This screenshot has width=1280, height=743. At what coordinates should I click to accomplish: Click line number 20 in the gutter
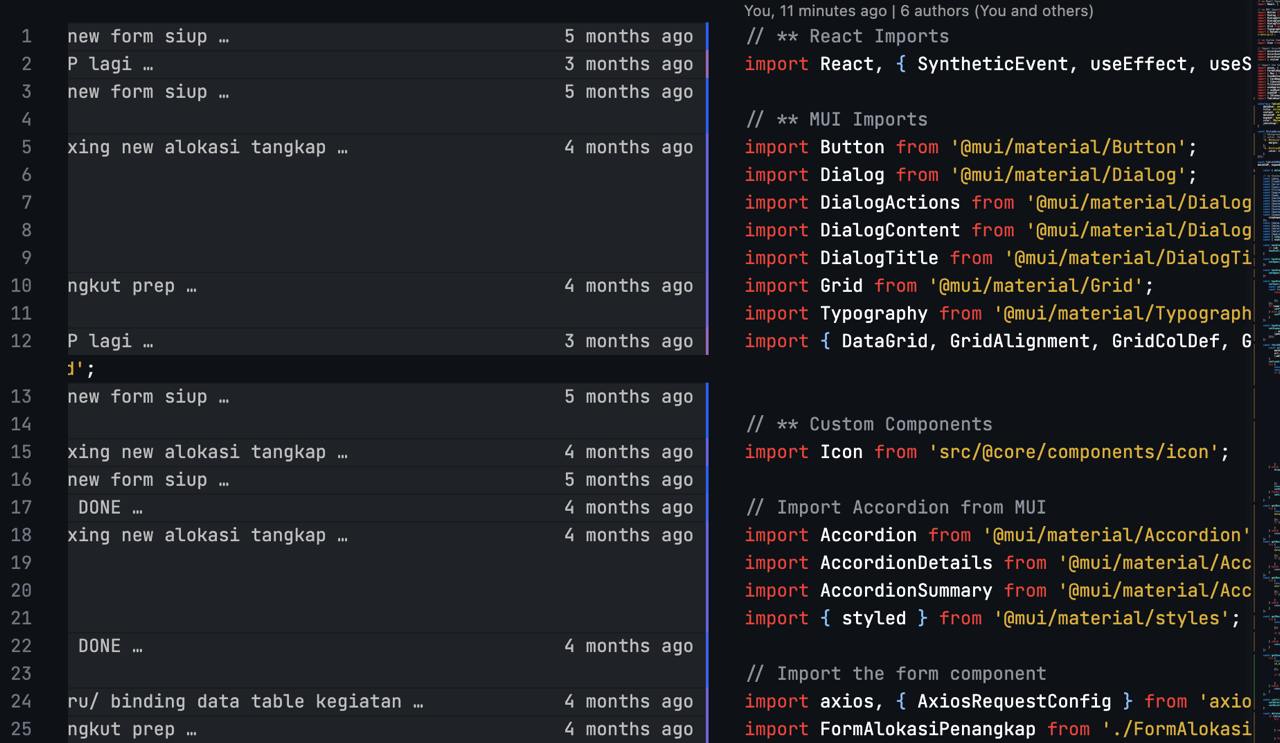[x=21, y=591]
